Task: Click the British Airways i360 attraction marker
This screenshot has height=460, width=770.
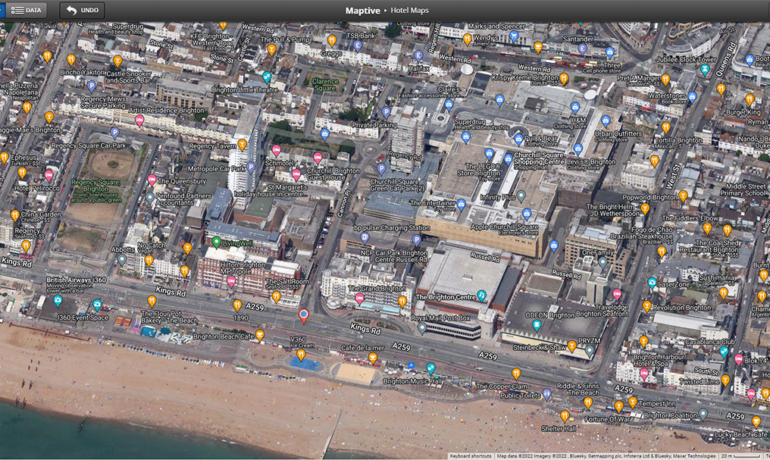Action: pos(57,300)
